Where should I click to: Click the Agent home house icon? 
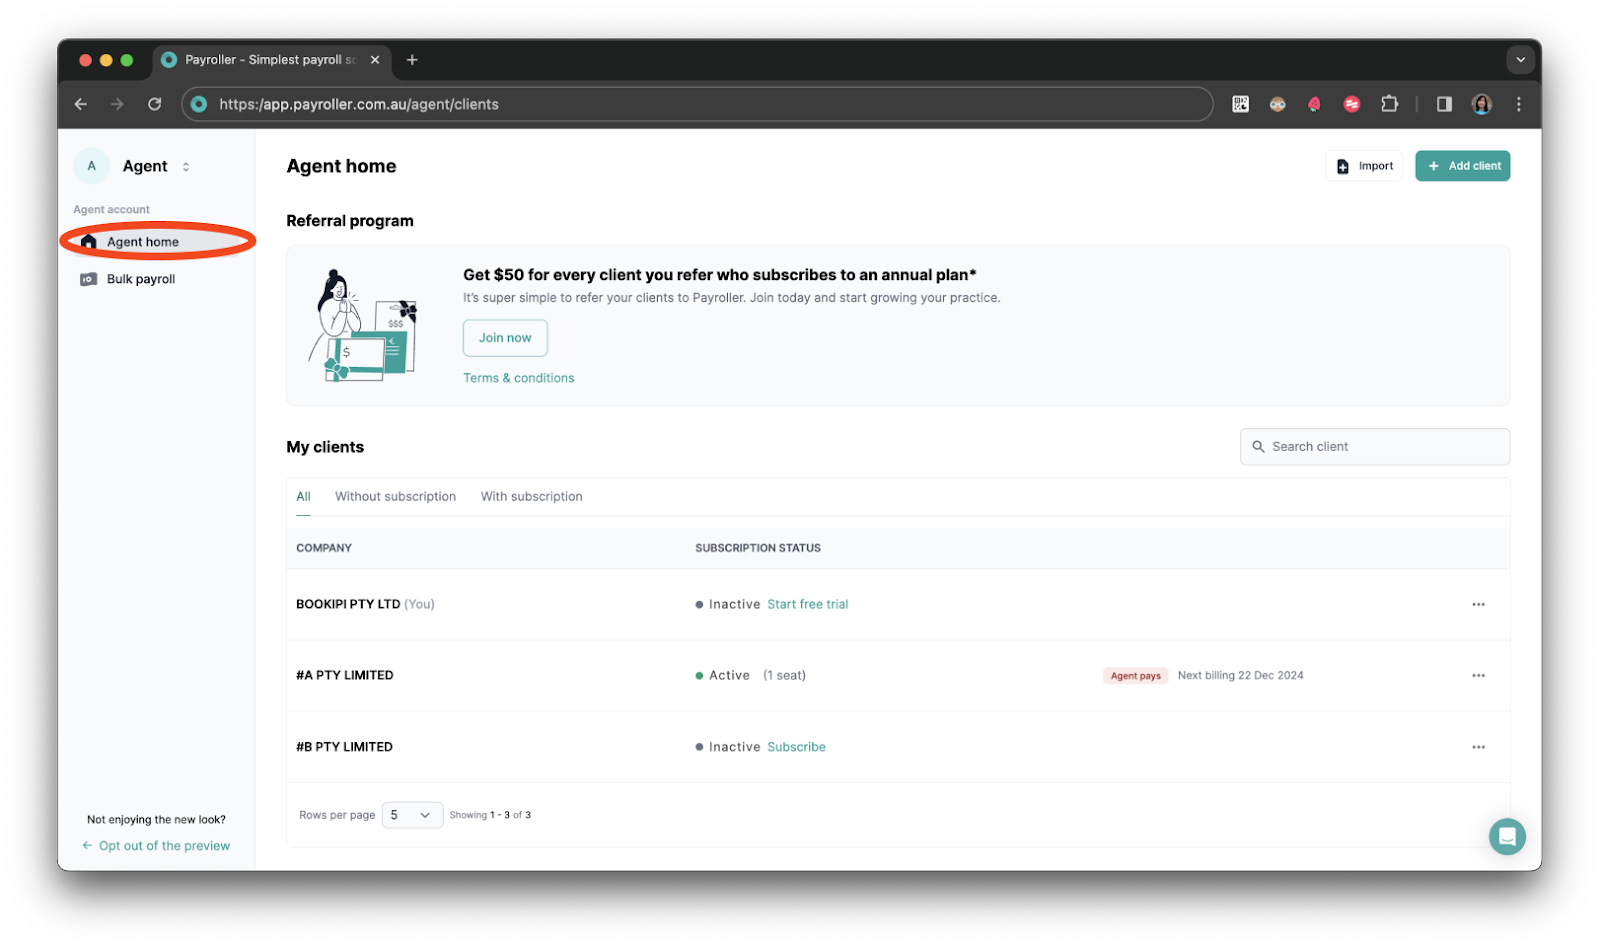(89, 242)
